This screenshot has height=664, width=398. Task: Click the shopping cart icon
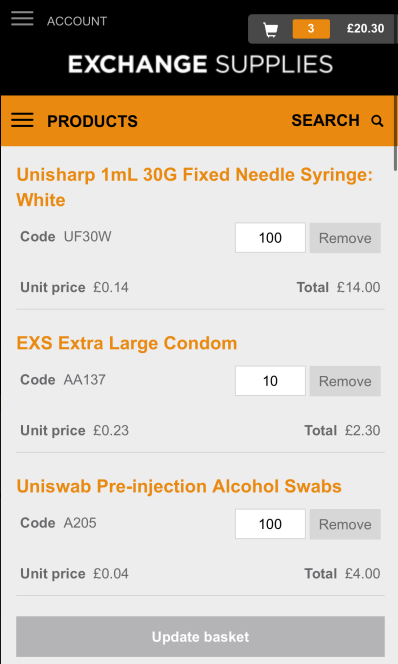point(271,29)
